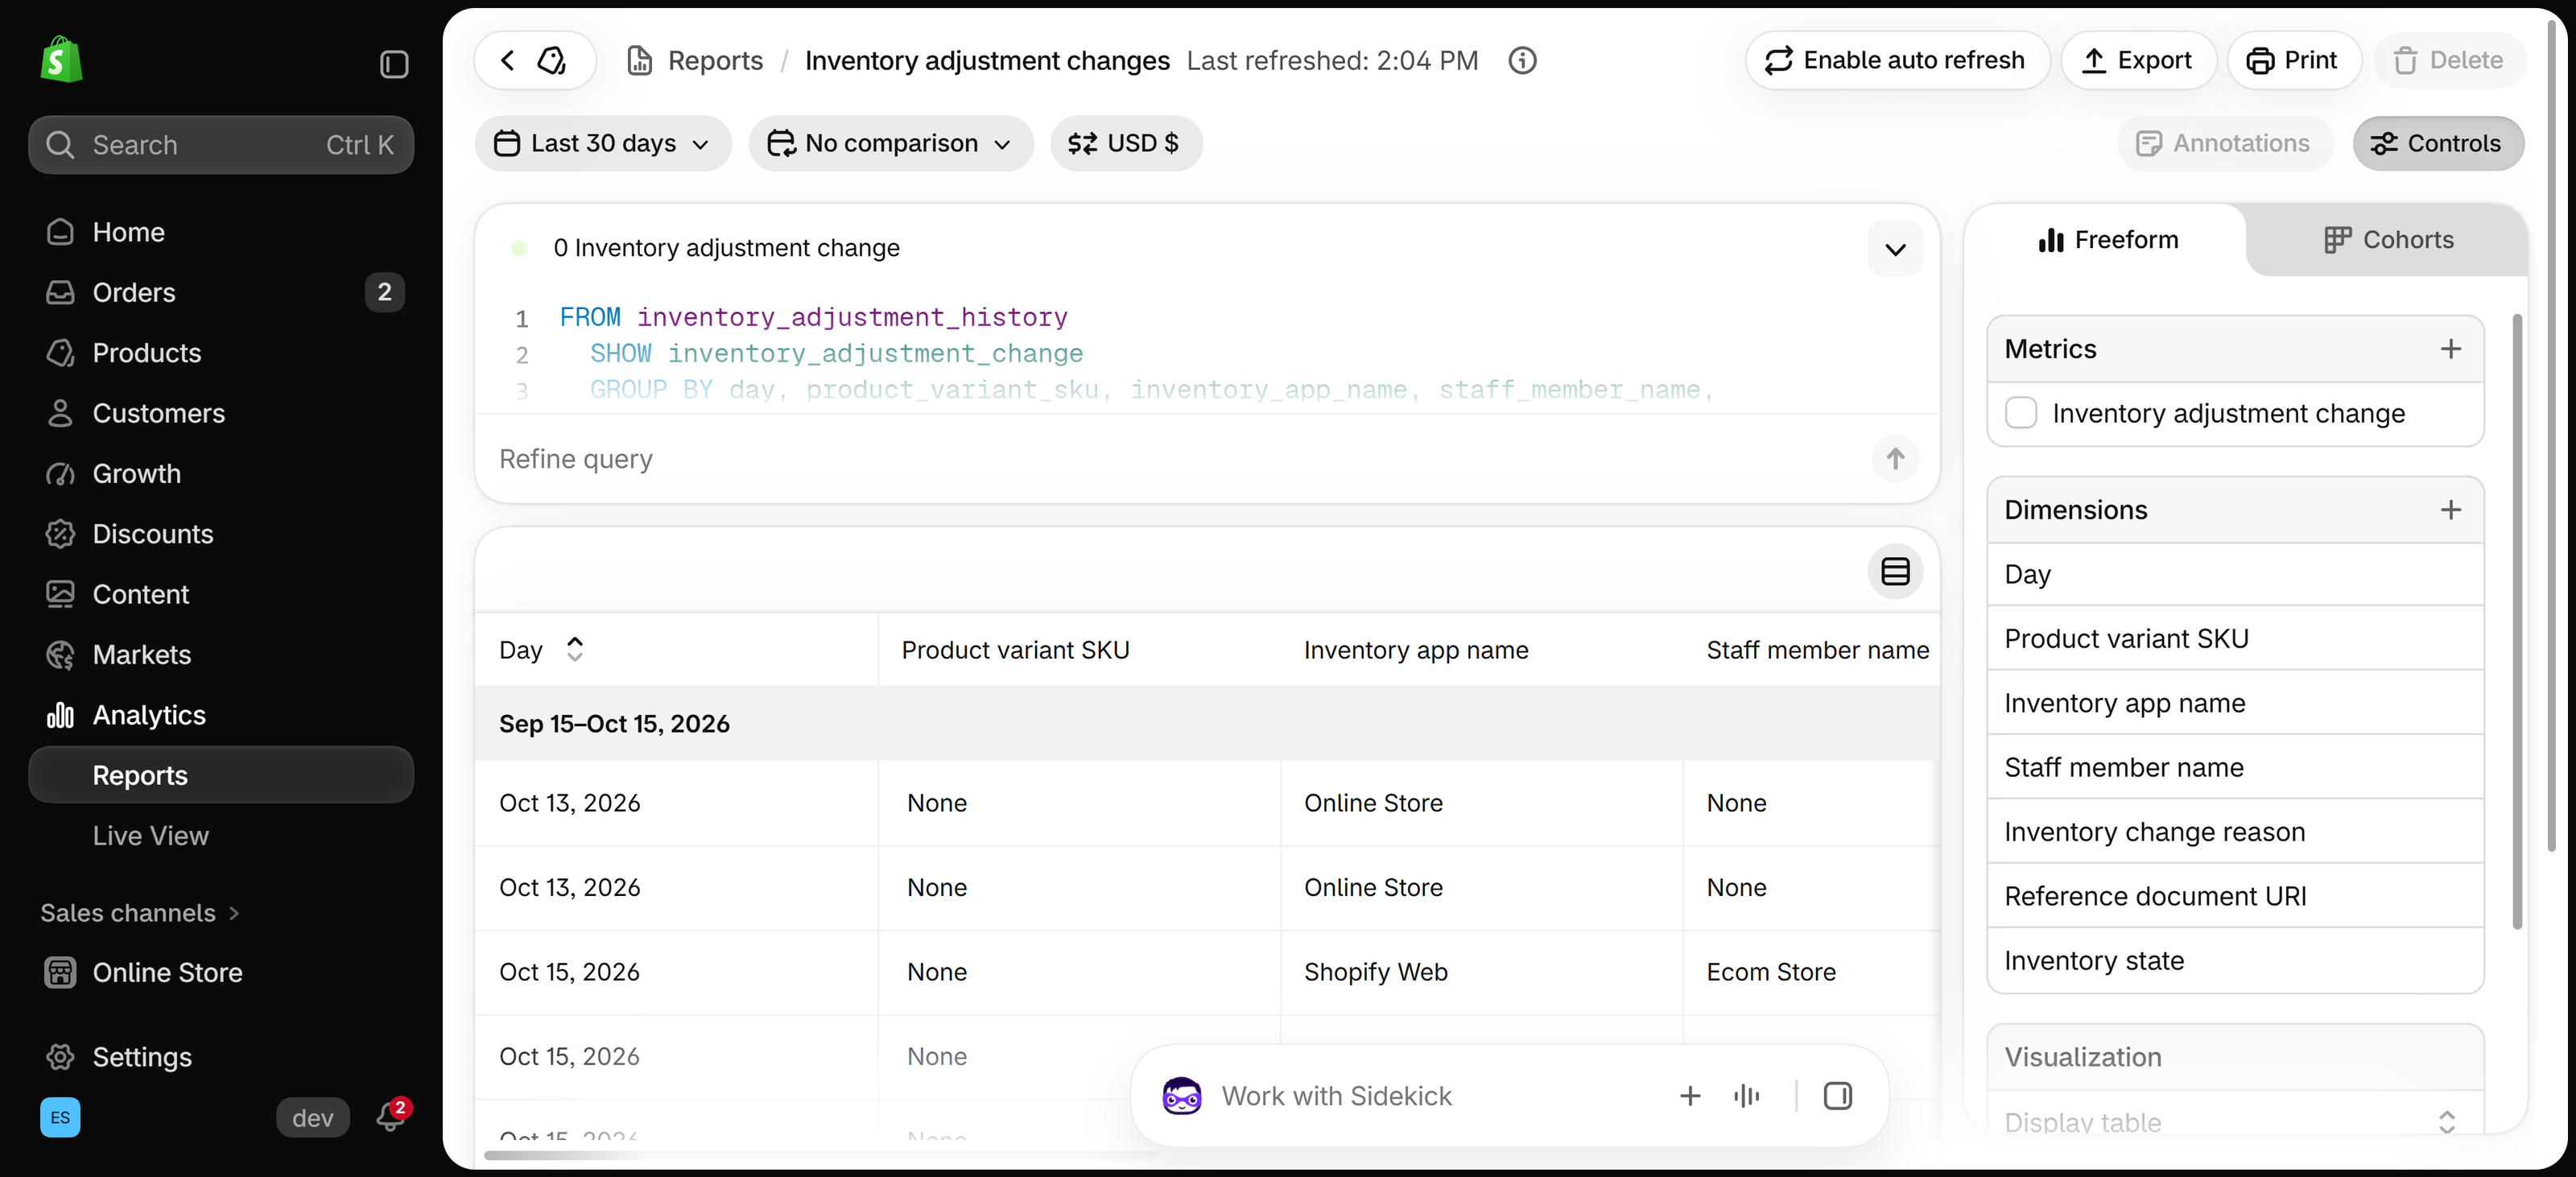Open the Products section

[221, 353]
